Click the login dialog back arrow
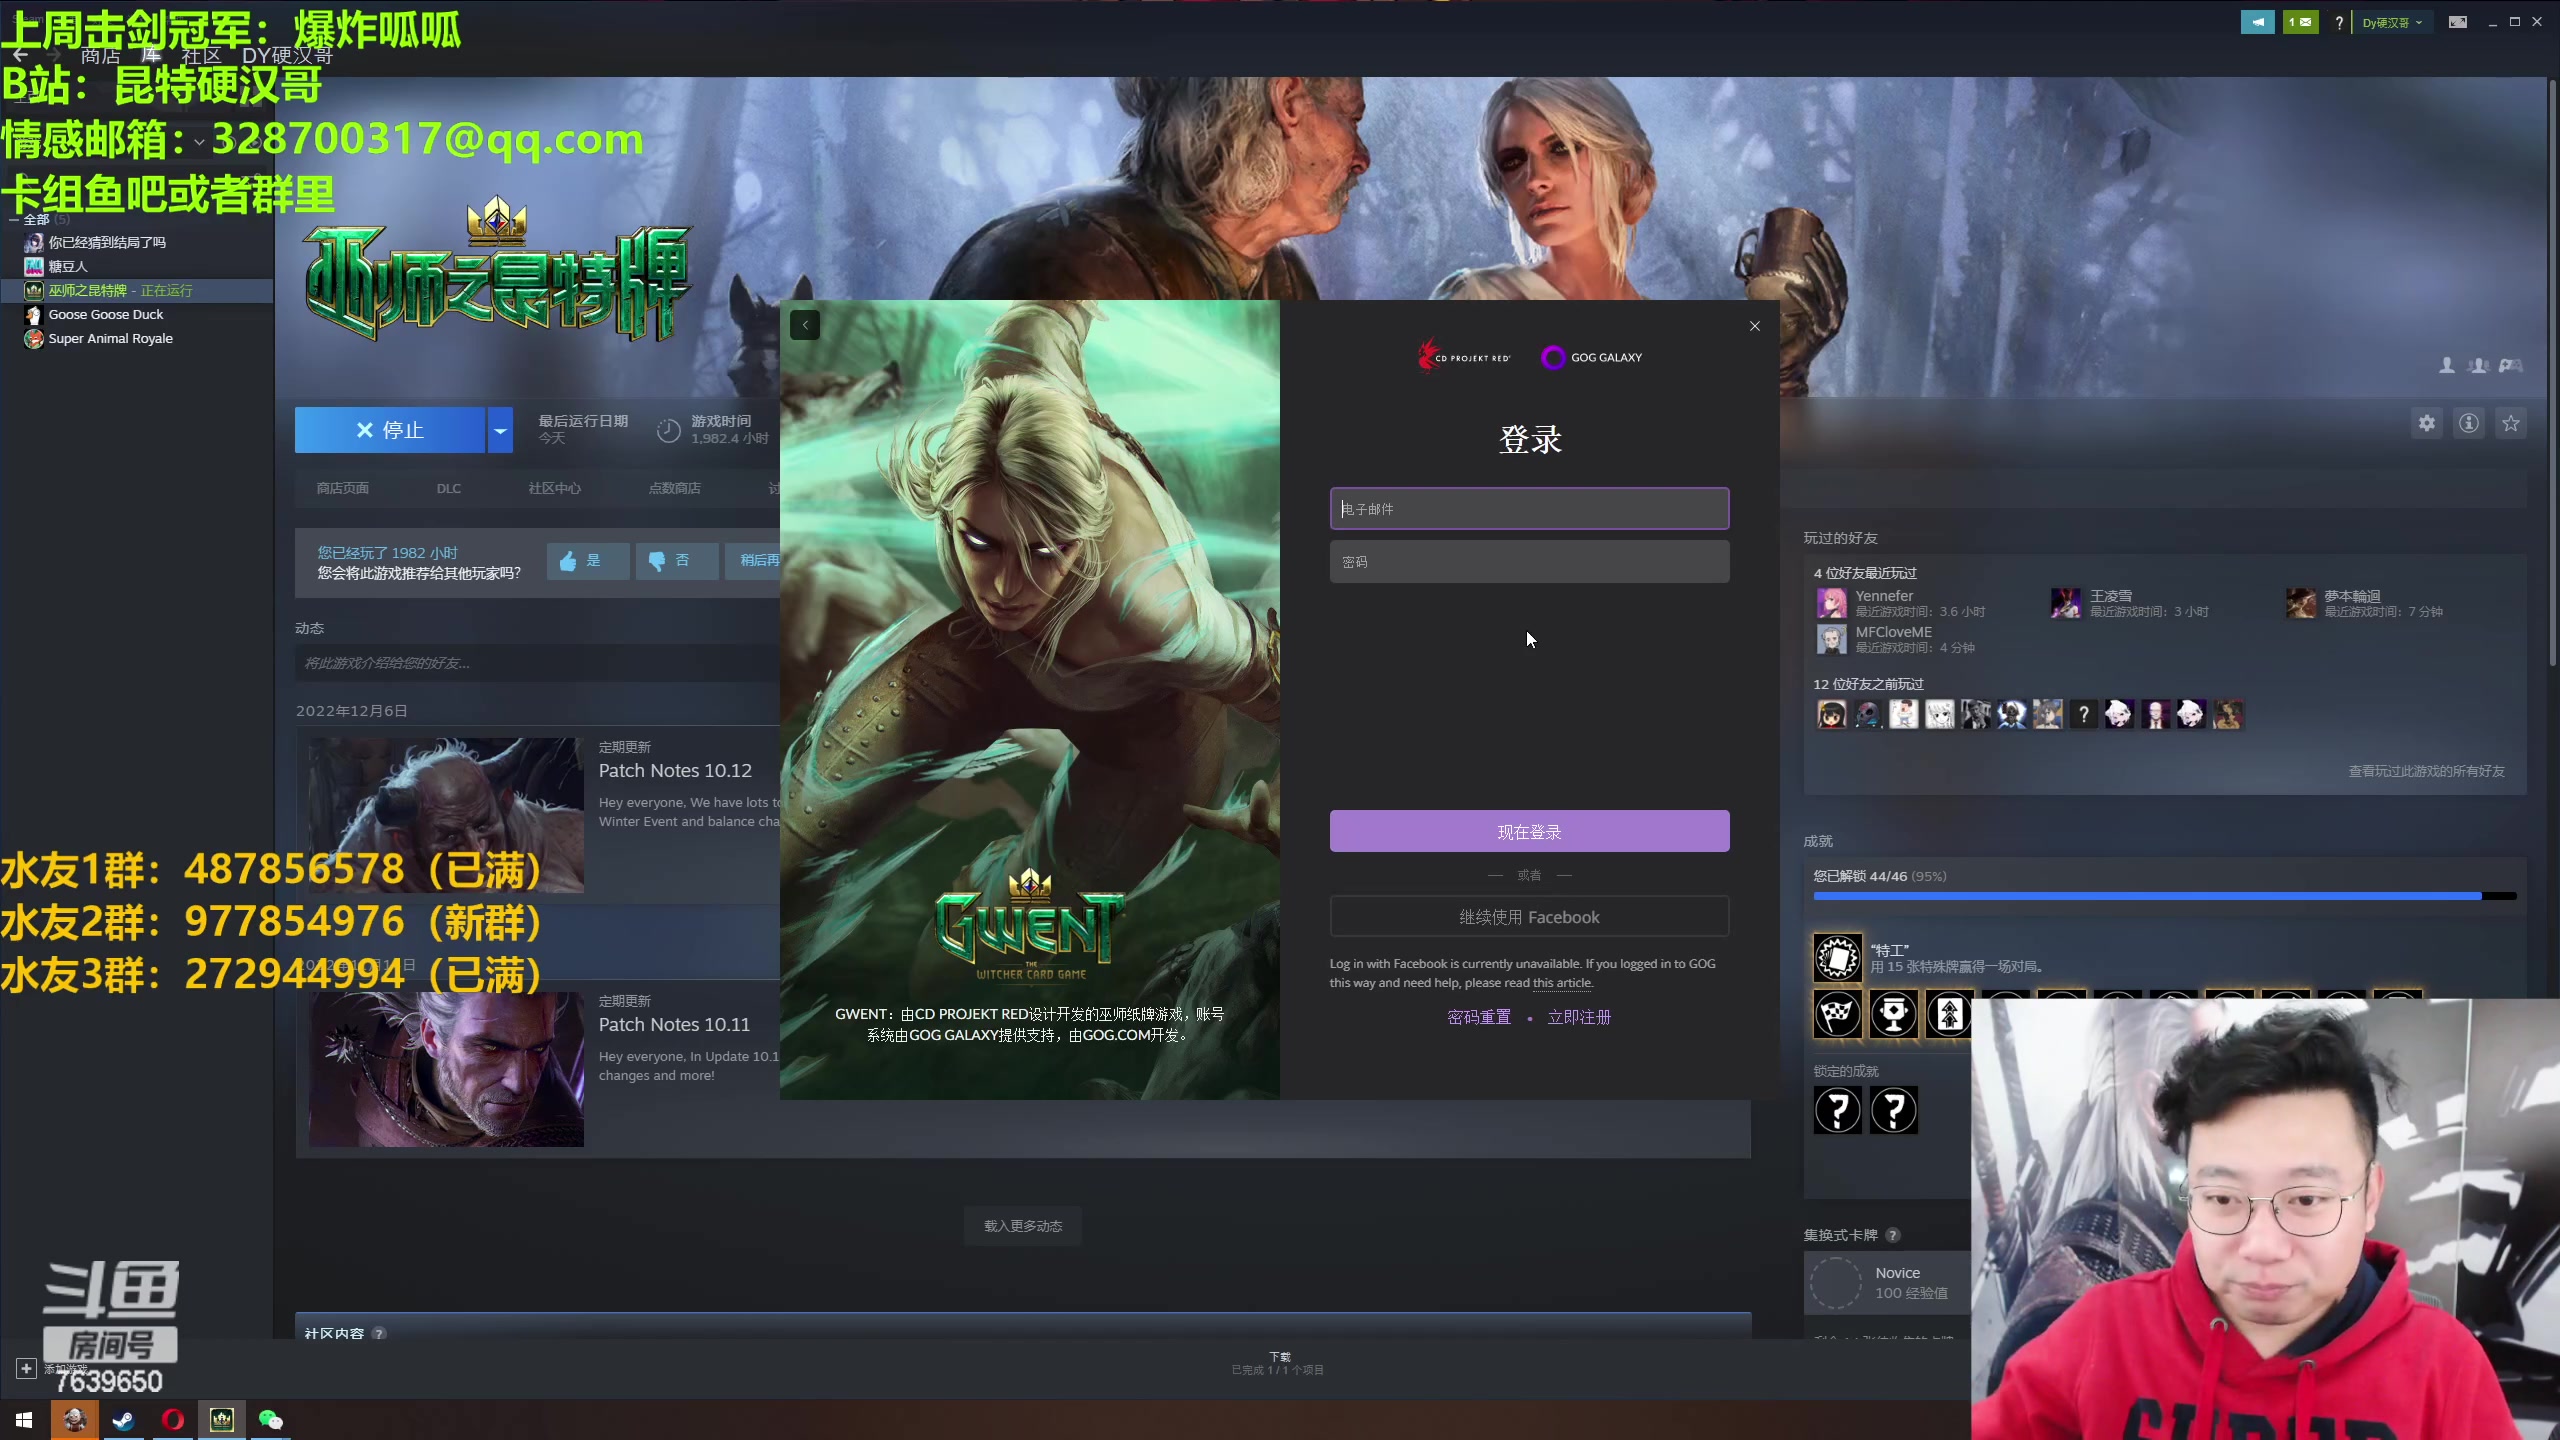 (x=805, y=325)
